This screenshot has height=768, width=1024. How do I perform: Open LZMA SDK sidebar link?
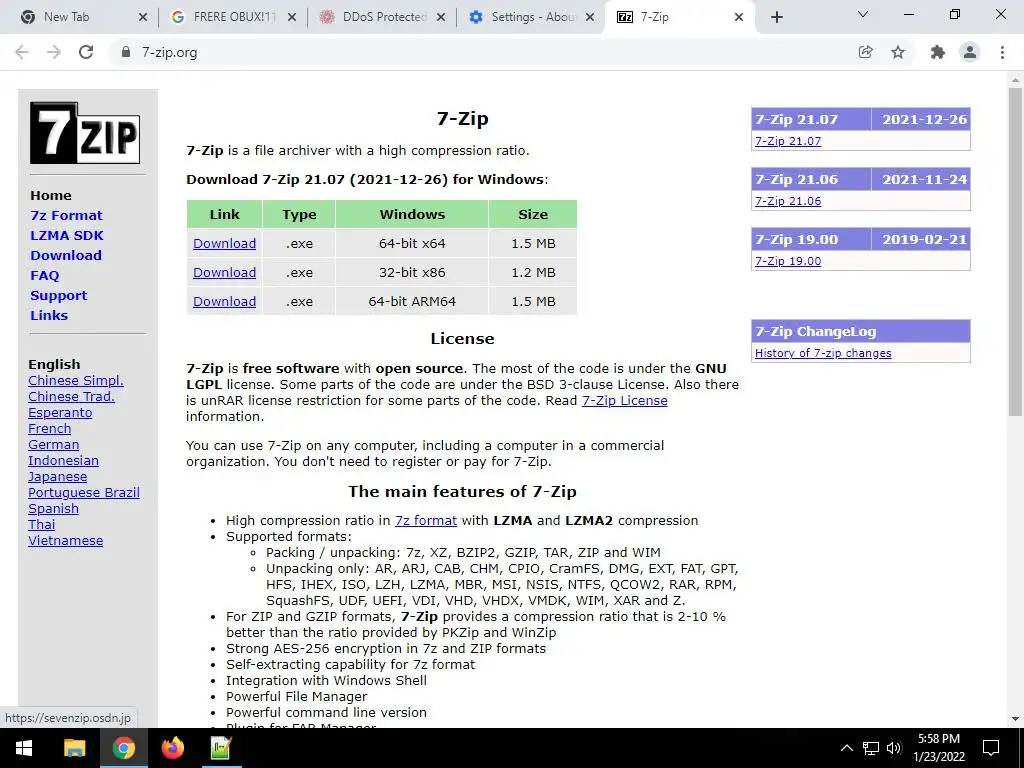pos(67,236)
